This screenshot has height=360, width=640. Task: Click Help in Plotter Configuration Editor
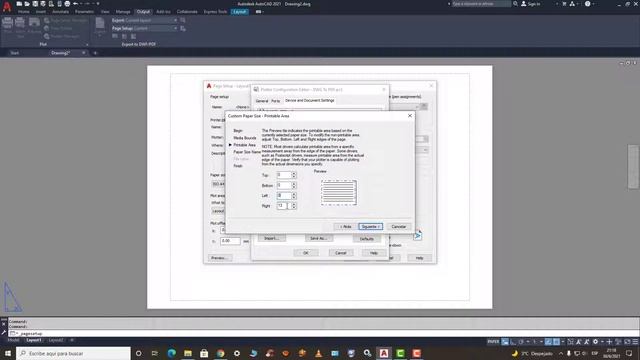[x=373, y=253]
